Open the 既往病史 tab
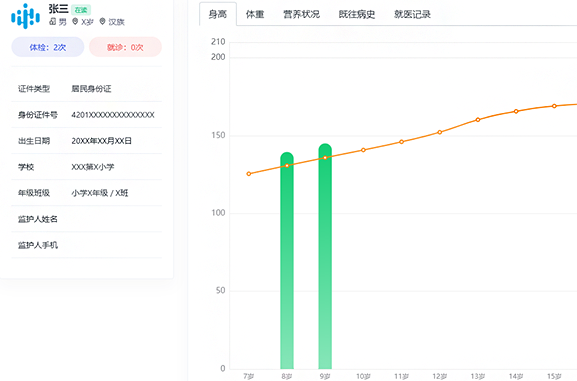 (357, 14)
